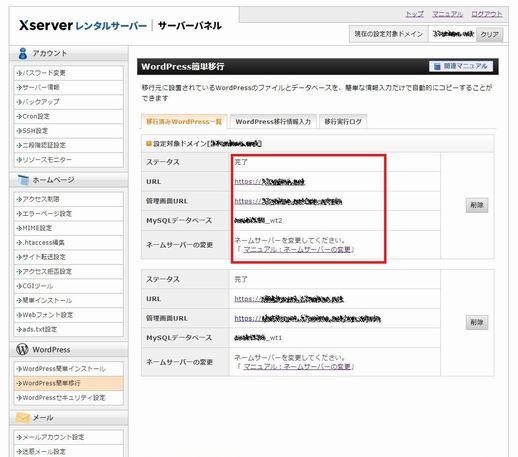Open リソースモニター menu item
Screen dimensions: 518x457
coord(69,160)
